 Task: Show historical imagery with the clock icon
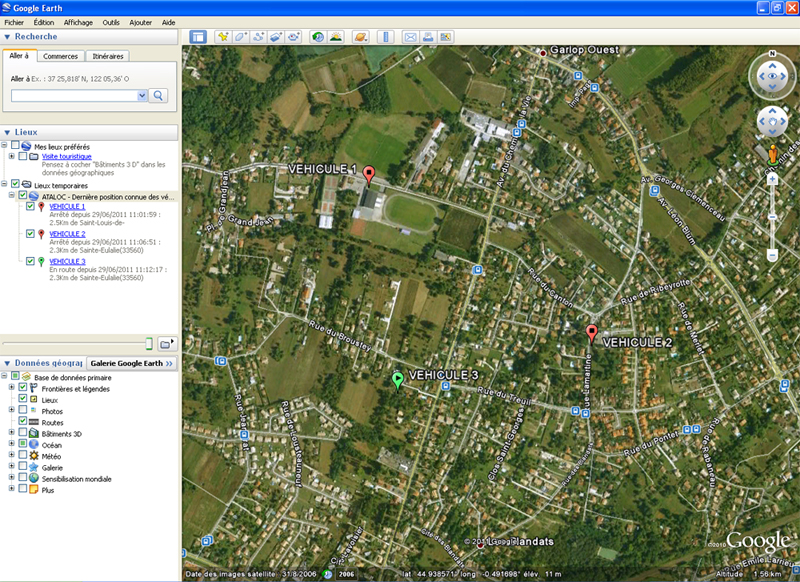click(x=318, y=37)
